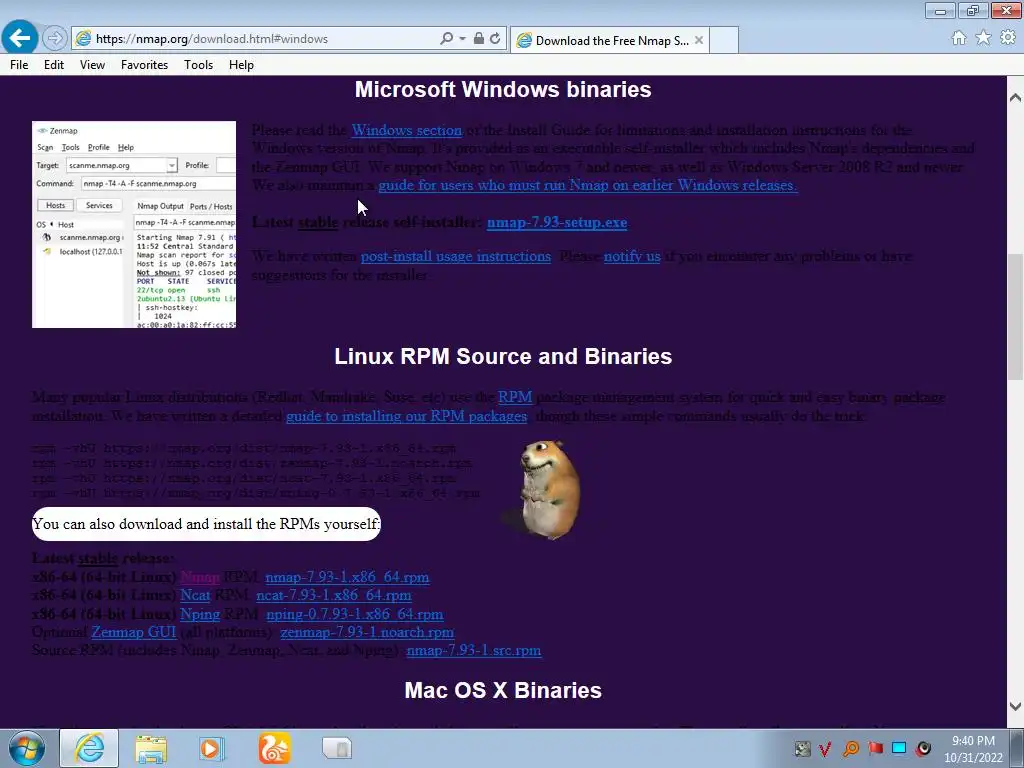Click the Zenmap screenshot thumbnail
Viewport: 1024px width, 768px height.
pyautogui.click(x=134, y=224)
